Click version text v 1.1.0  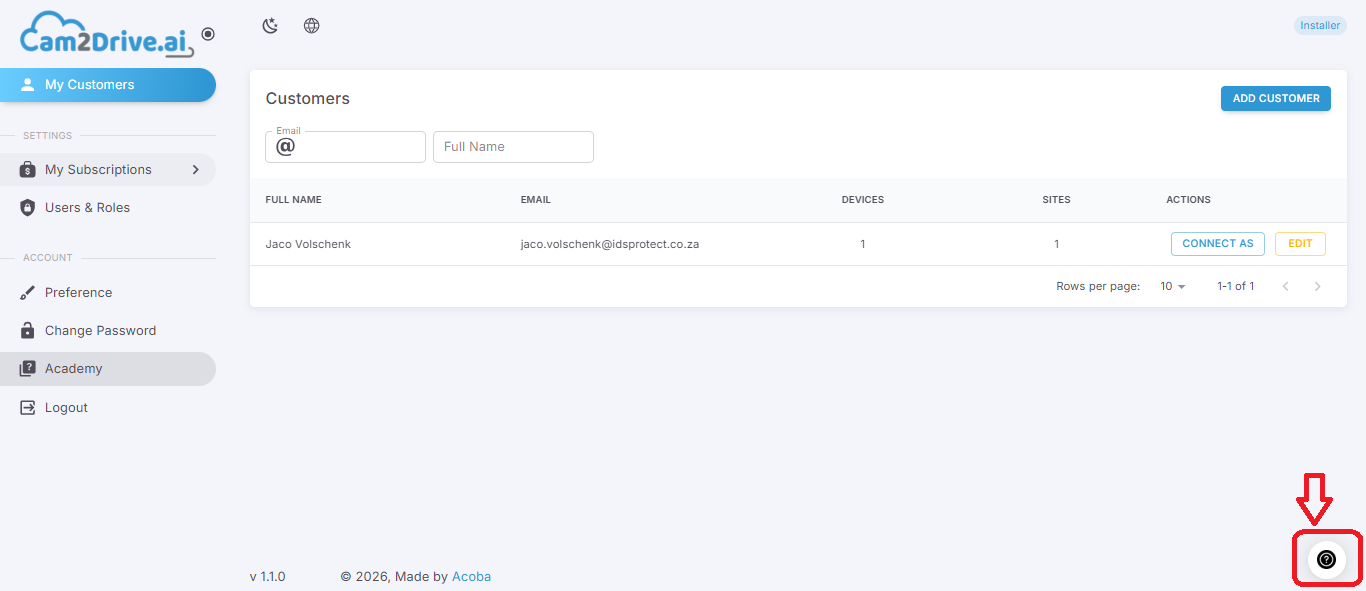click(x=268, y=577)
